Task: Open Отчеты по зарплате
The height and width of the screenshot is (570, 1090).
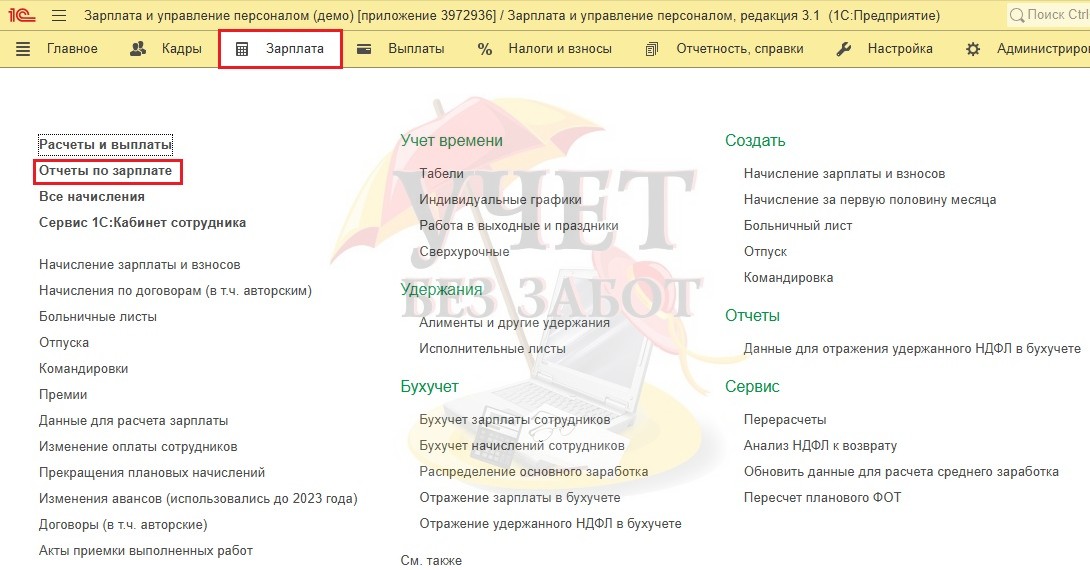Action: 105,171
